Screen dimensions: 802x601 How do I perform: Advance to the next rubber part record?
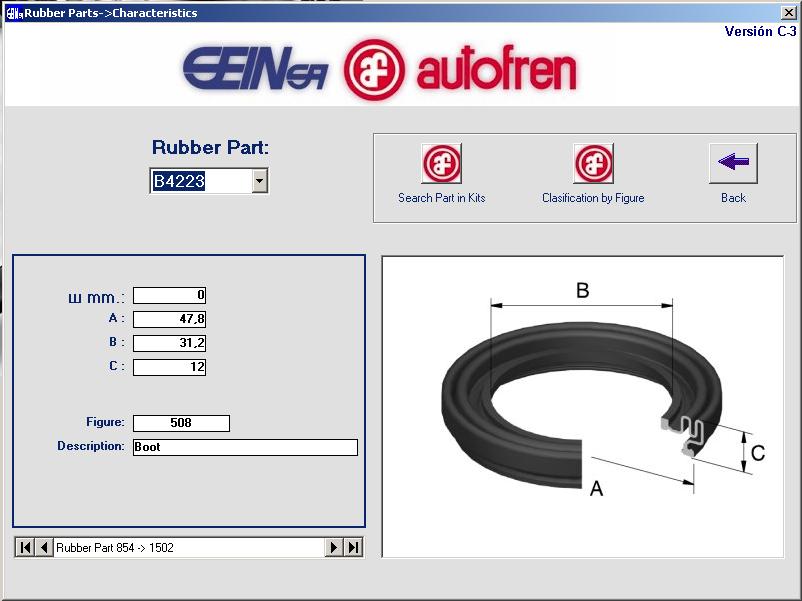[334, 547]
